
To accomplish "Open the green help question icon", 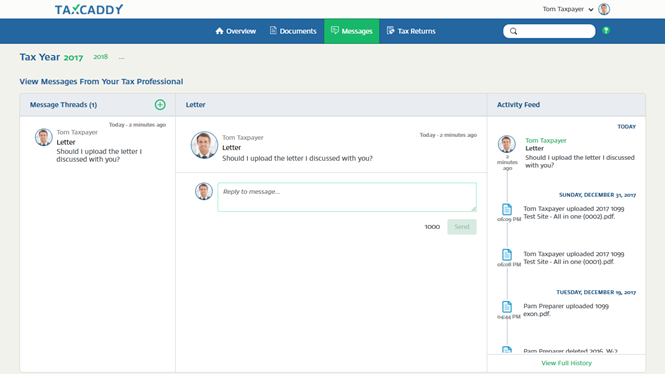I will point(606,31).
